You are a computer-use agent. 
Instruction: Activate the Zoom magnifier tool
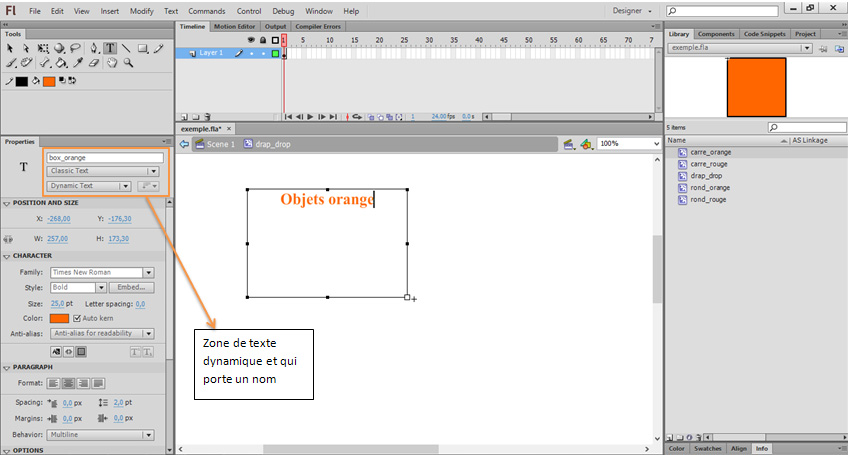pos(128,62)
